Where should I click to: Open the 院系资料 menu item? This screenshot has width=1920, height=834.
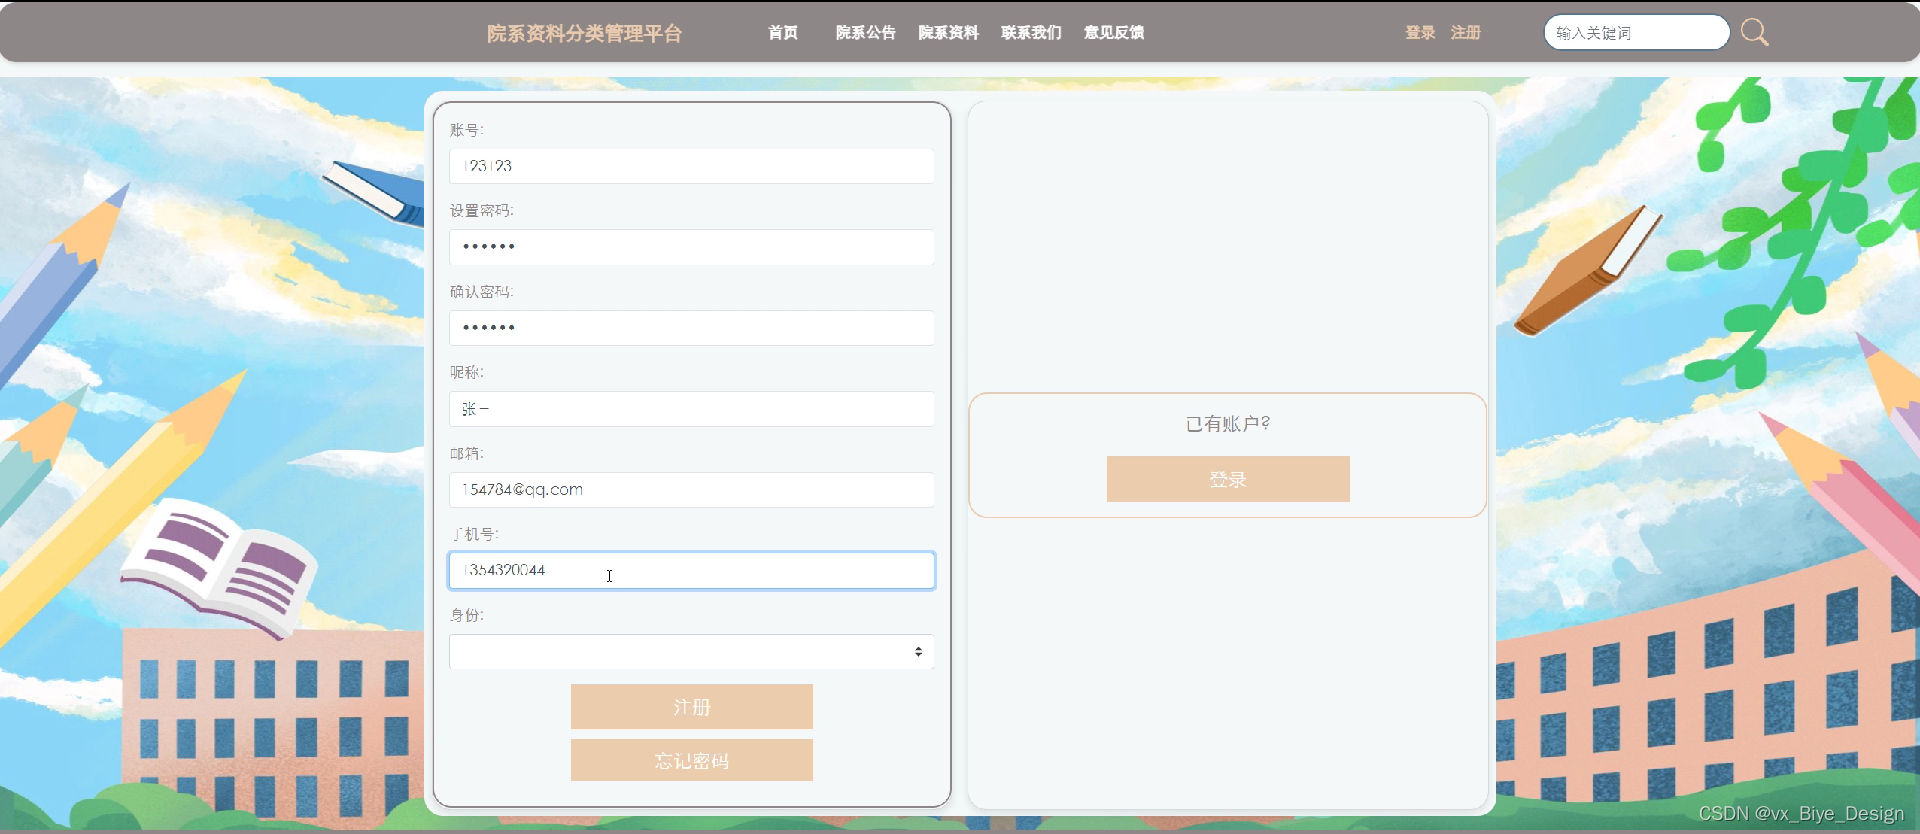[949, 33]
